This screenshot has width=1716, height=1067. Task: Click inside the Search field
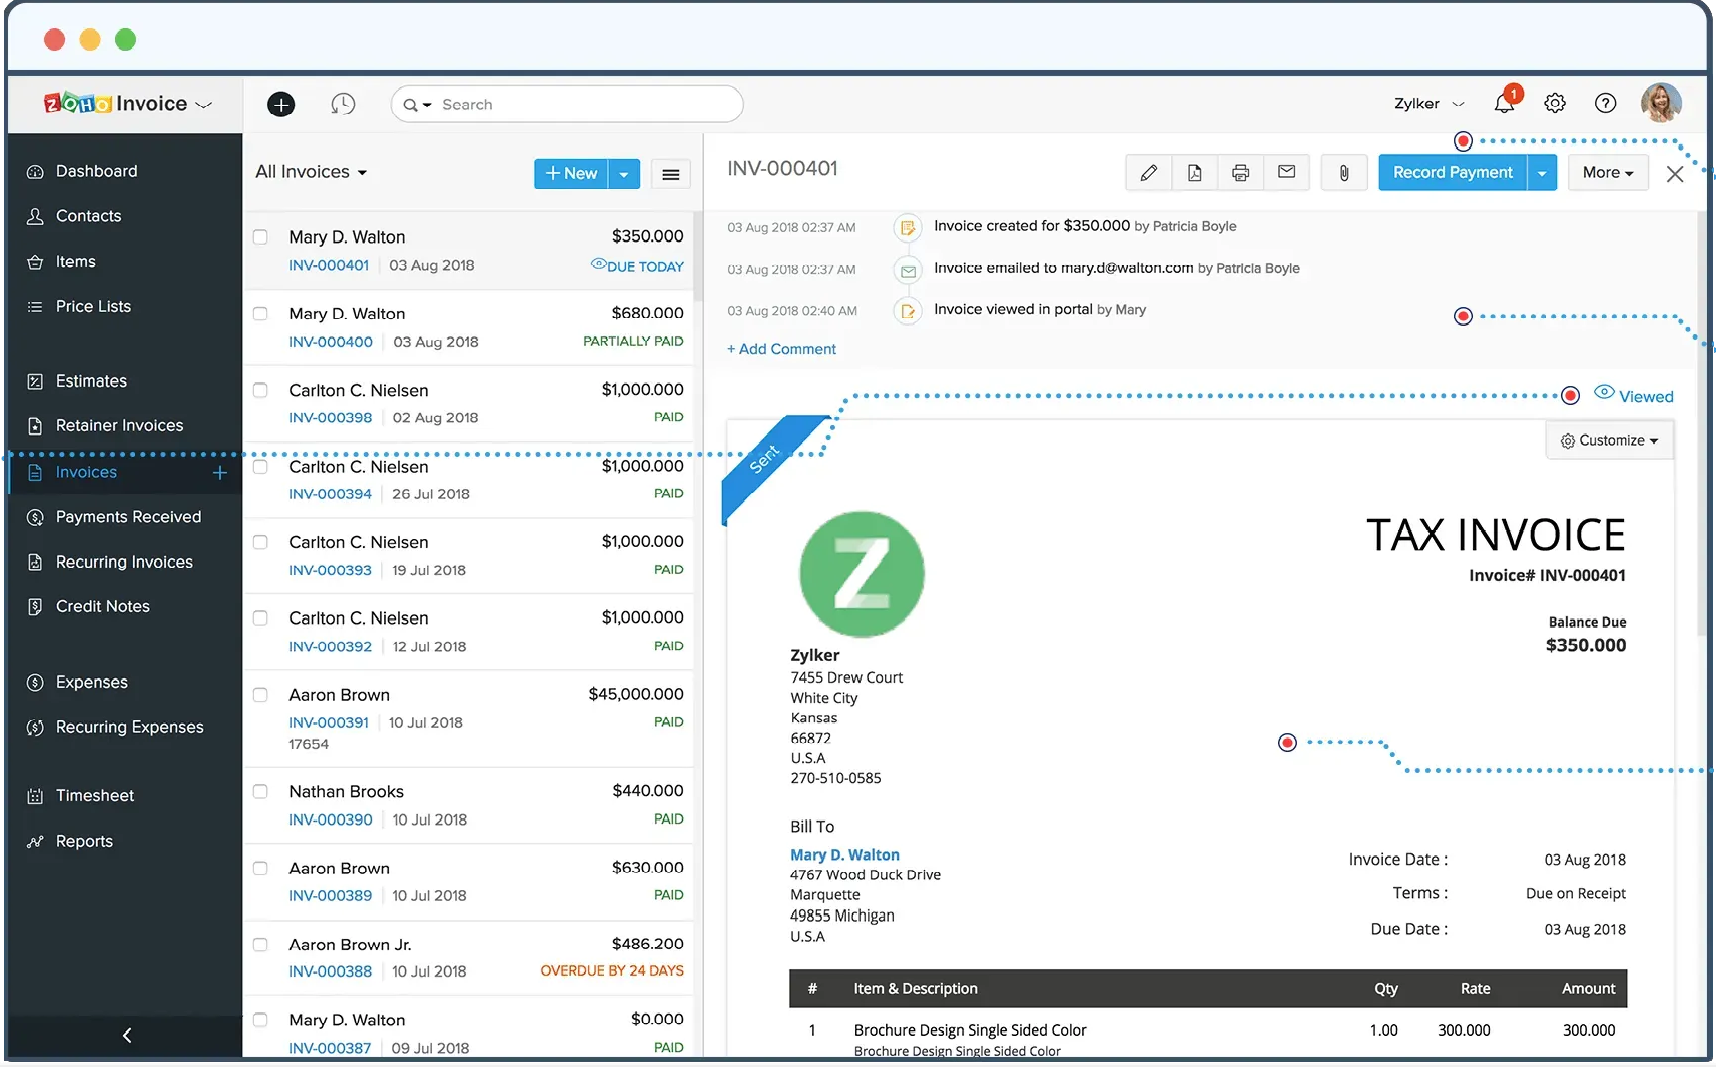point(566,103)
